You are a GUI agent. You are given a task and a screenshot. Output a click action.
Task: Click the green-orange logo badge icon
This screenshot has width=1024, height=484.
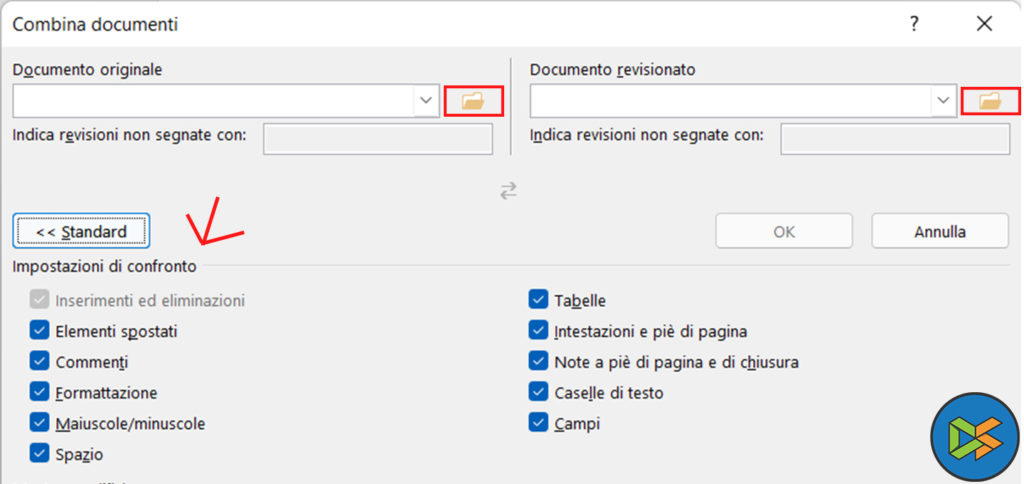(973, 438)
